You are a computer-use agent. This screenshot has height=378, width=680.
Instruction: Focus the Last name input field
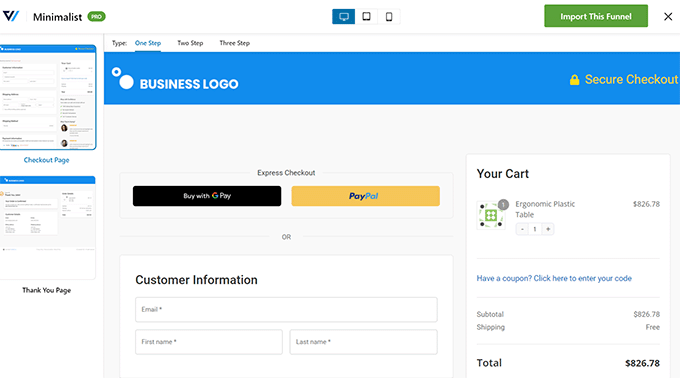pos(363,342)
